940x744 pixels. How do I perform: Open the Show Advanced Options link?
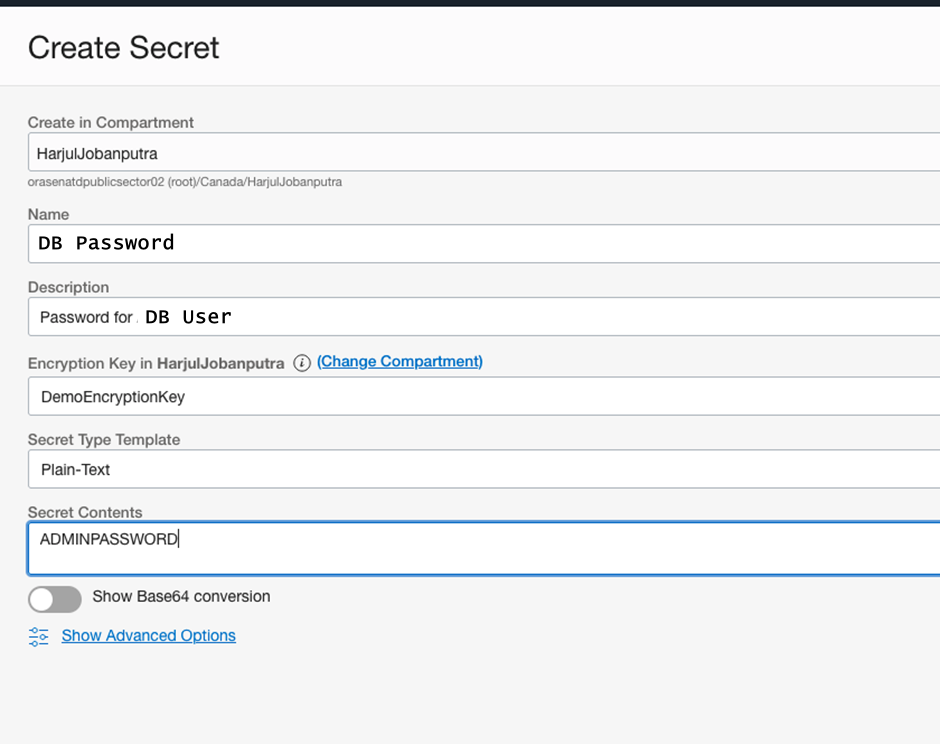(149, 636)
